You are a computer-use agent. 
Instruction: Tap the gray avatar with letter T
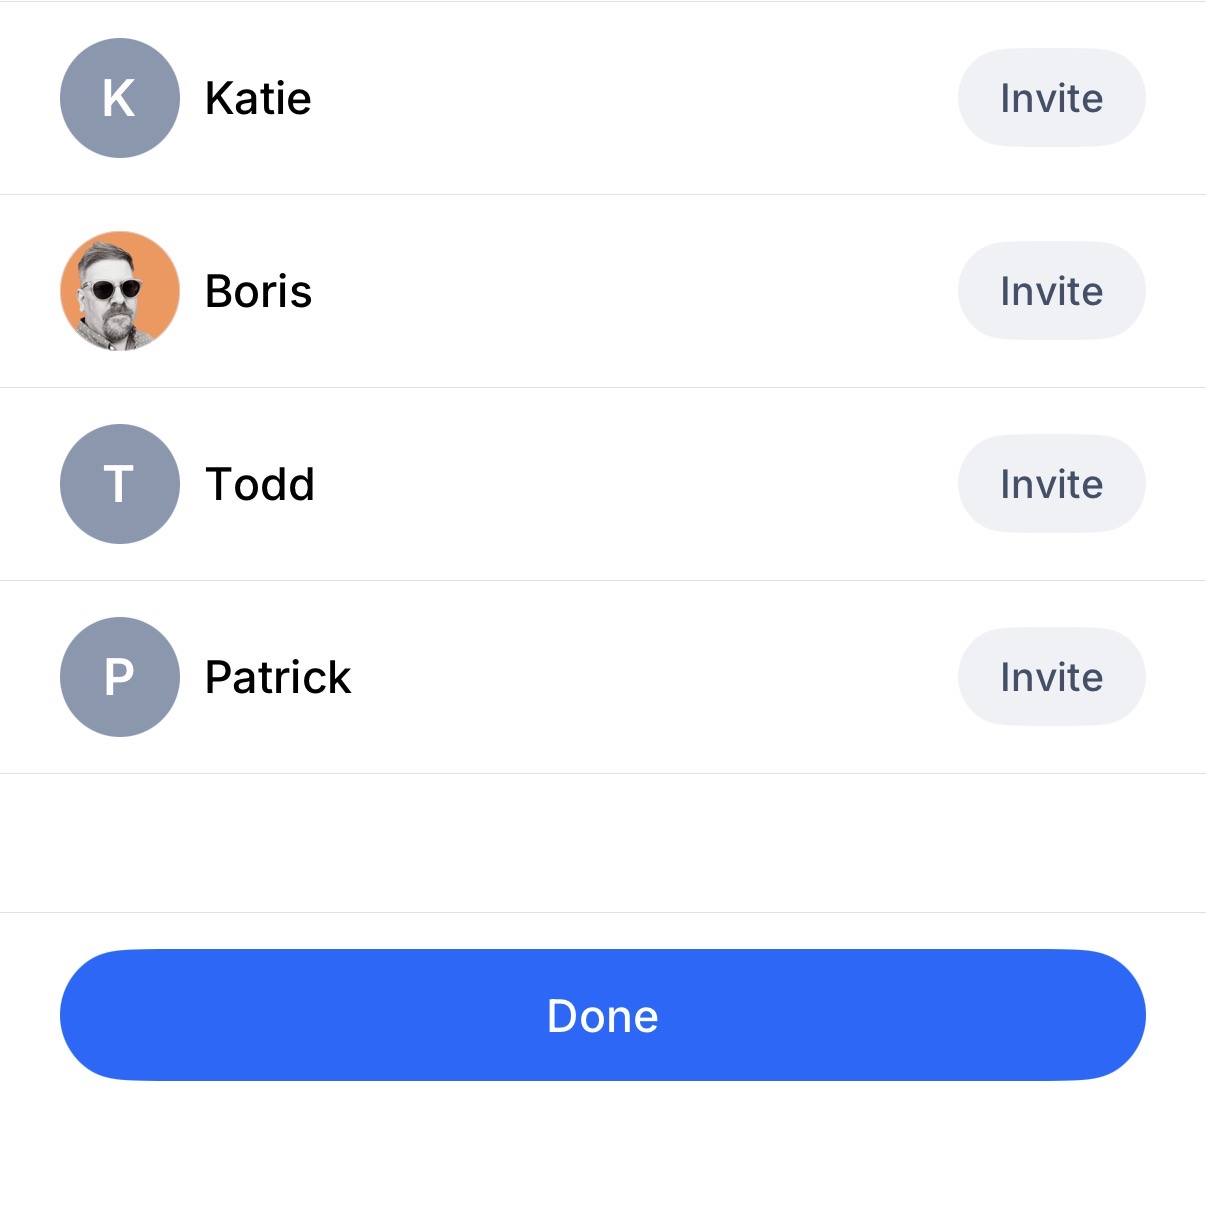[x=120, y=484]
